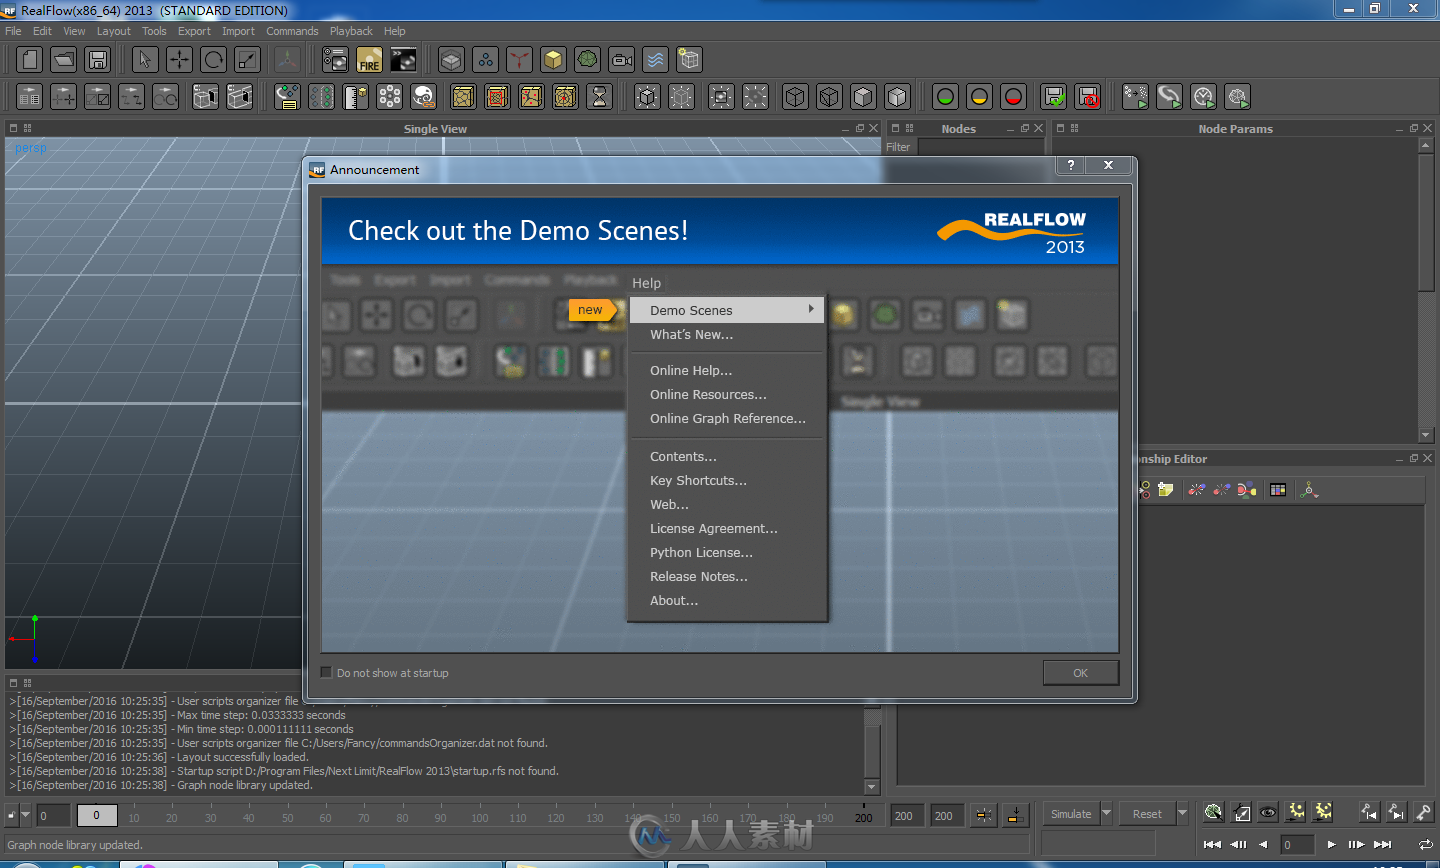Click the log panel scroll down arrow
1440x868 pixels.
click(x=872, y=787)
